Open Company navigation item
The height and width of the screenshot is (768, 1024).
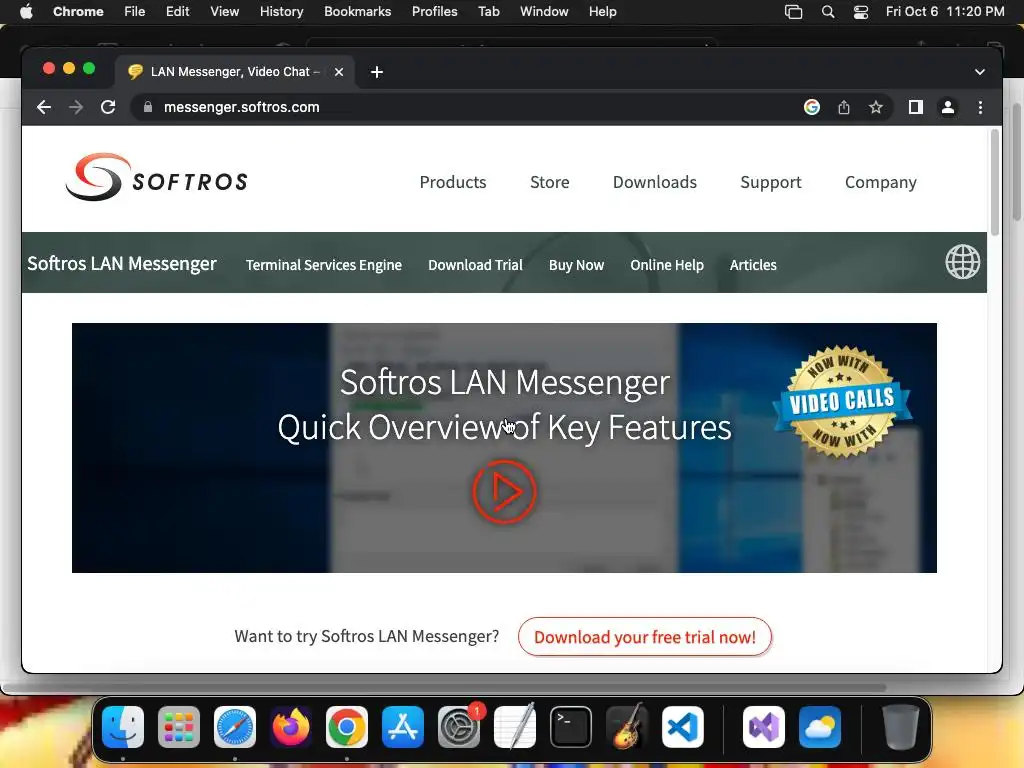880,182
